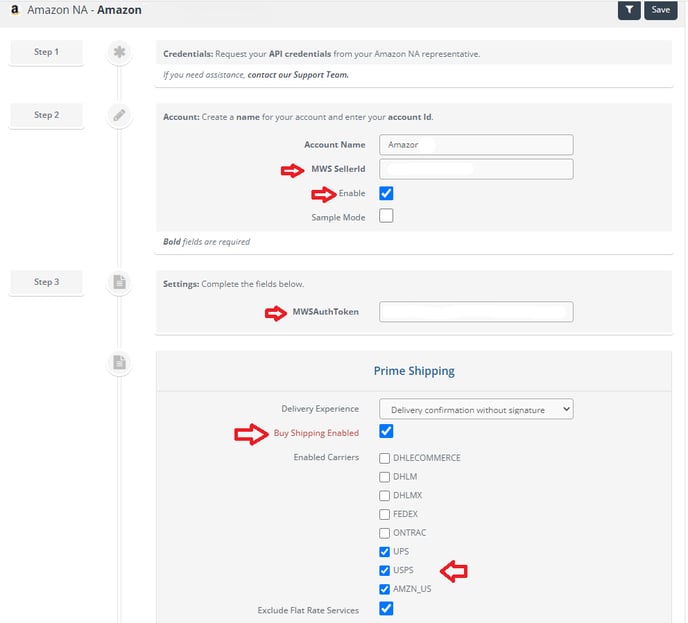Focus the MWS SellerId input field

(476, 169)
